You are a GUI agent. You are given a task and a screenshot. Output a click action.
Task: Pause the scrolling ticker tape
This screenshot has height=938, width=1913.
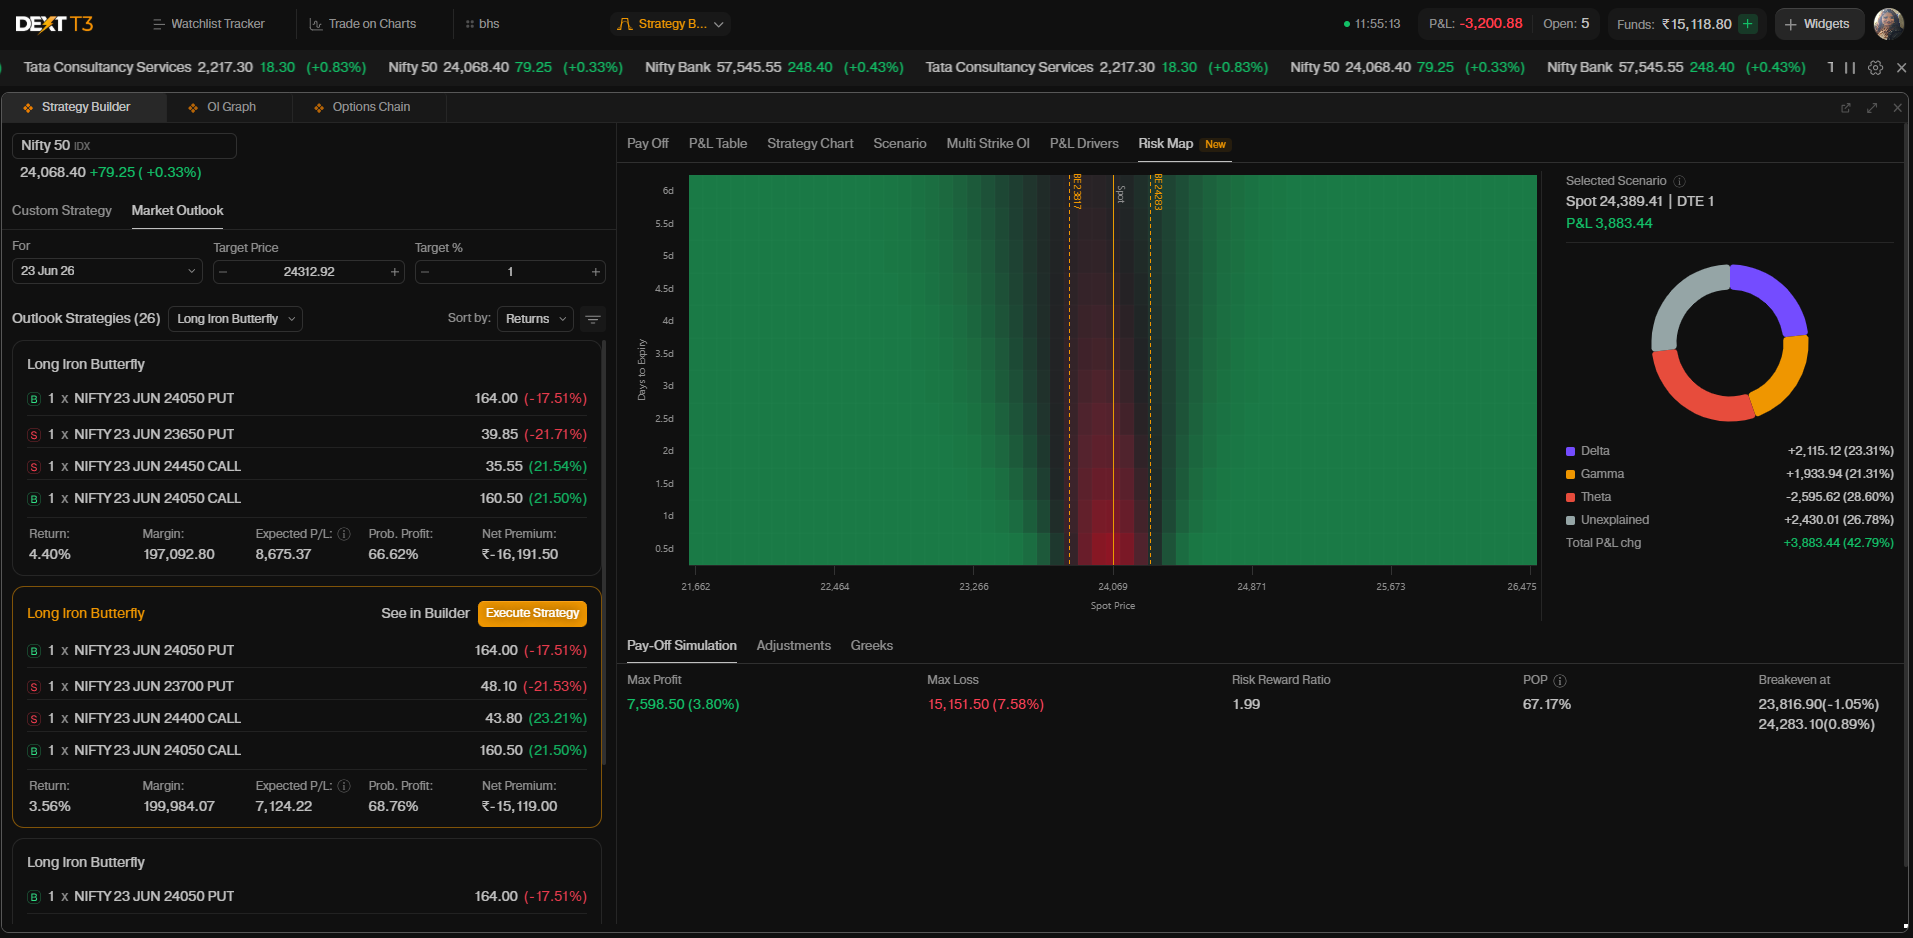(x=1850, y=68)
